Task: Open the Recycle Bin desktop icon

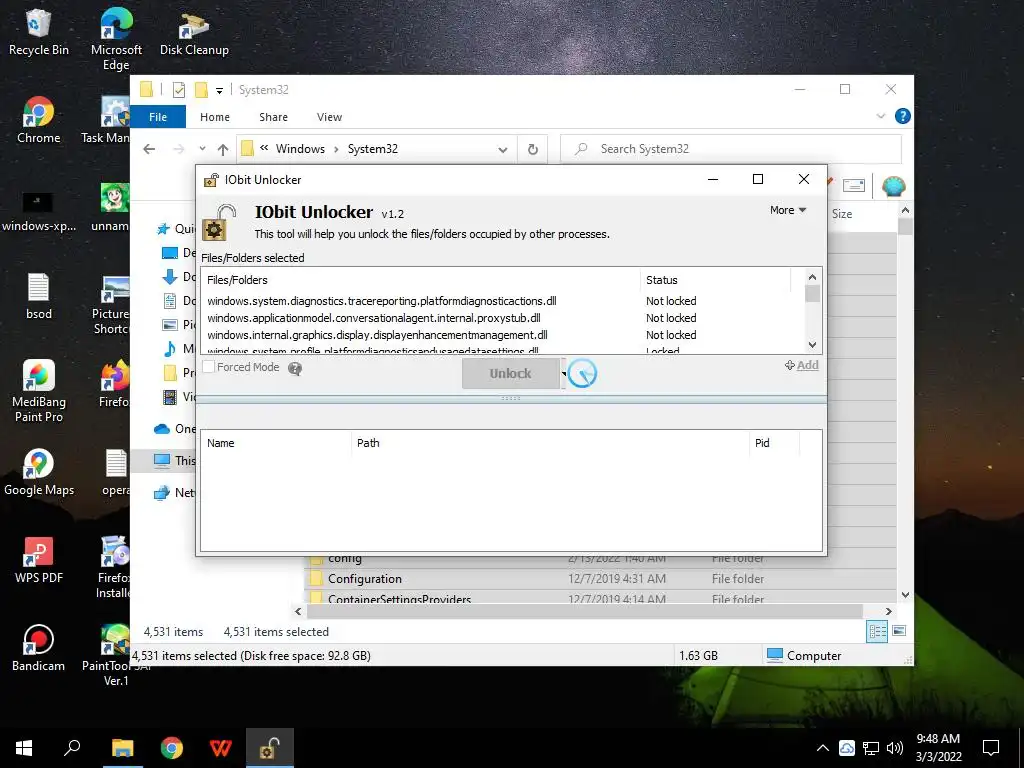Action: click(39, 33)
